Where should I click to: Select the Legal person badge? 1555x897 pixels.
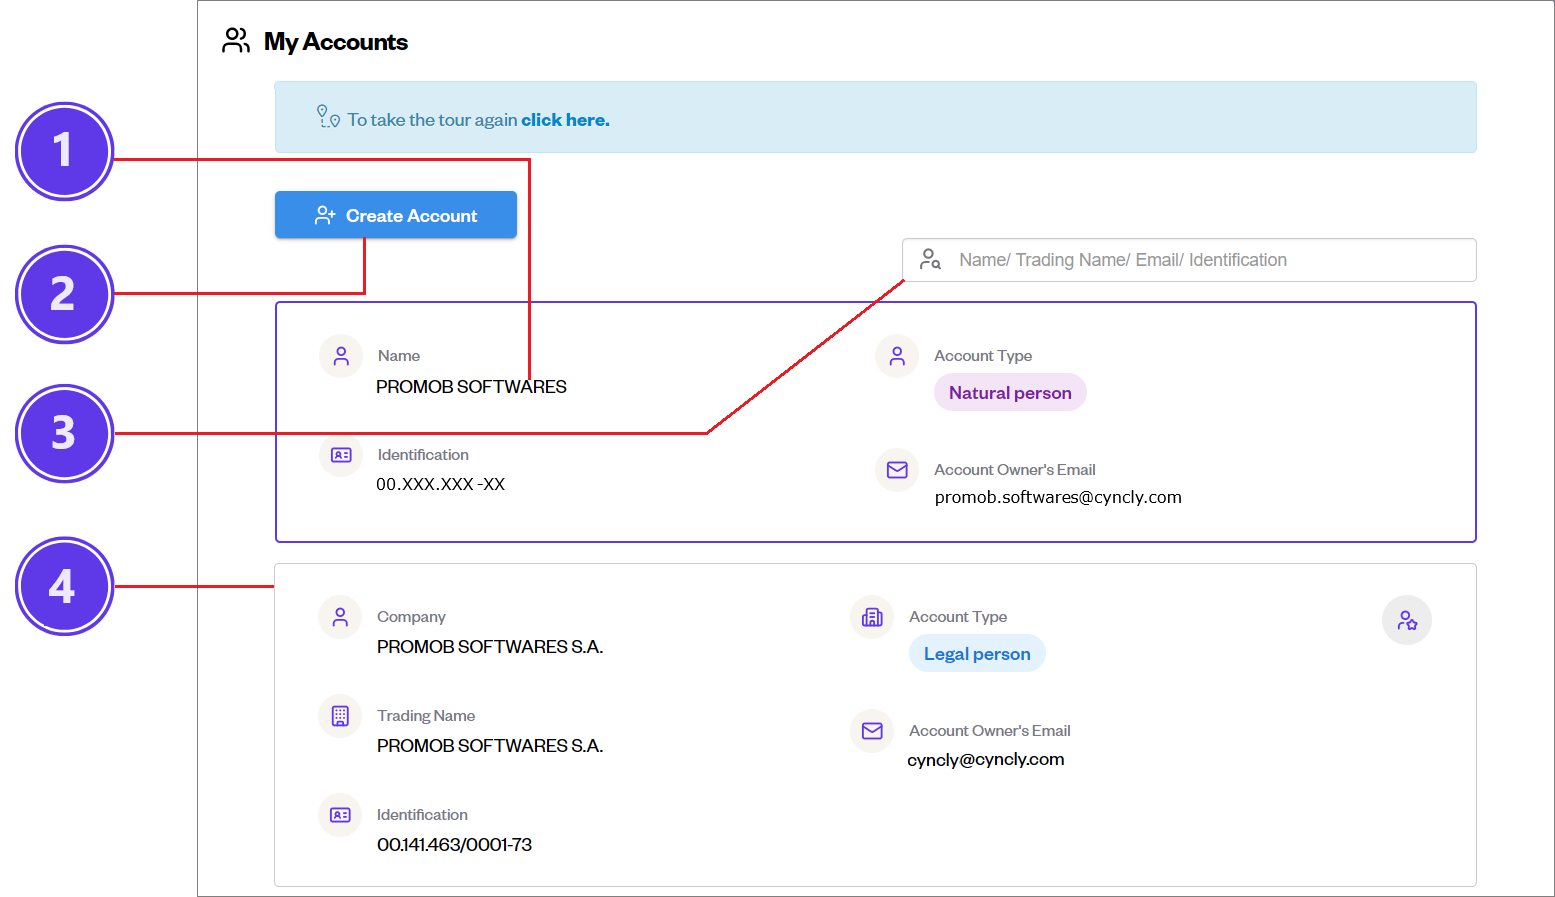(x=977, y=654)
